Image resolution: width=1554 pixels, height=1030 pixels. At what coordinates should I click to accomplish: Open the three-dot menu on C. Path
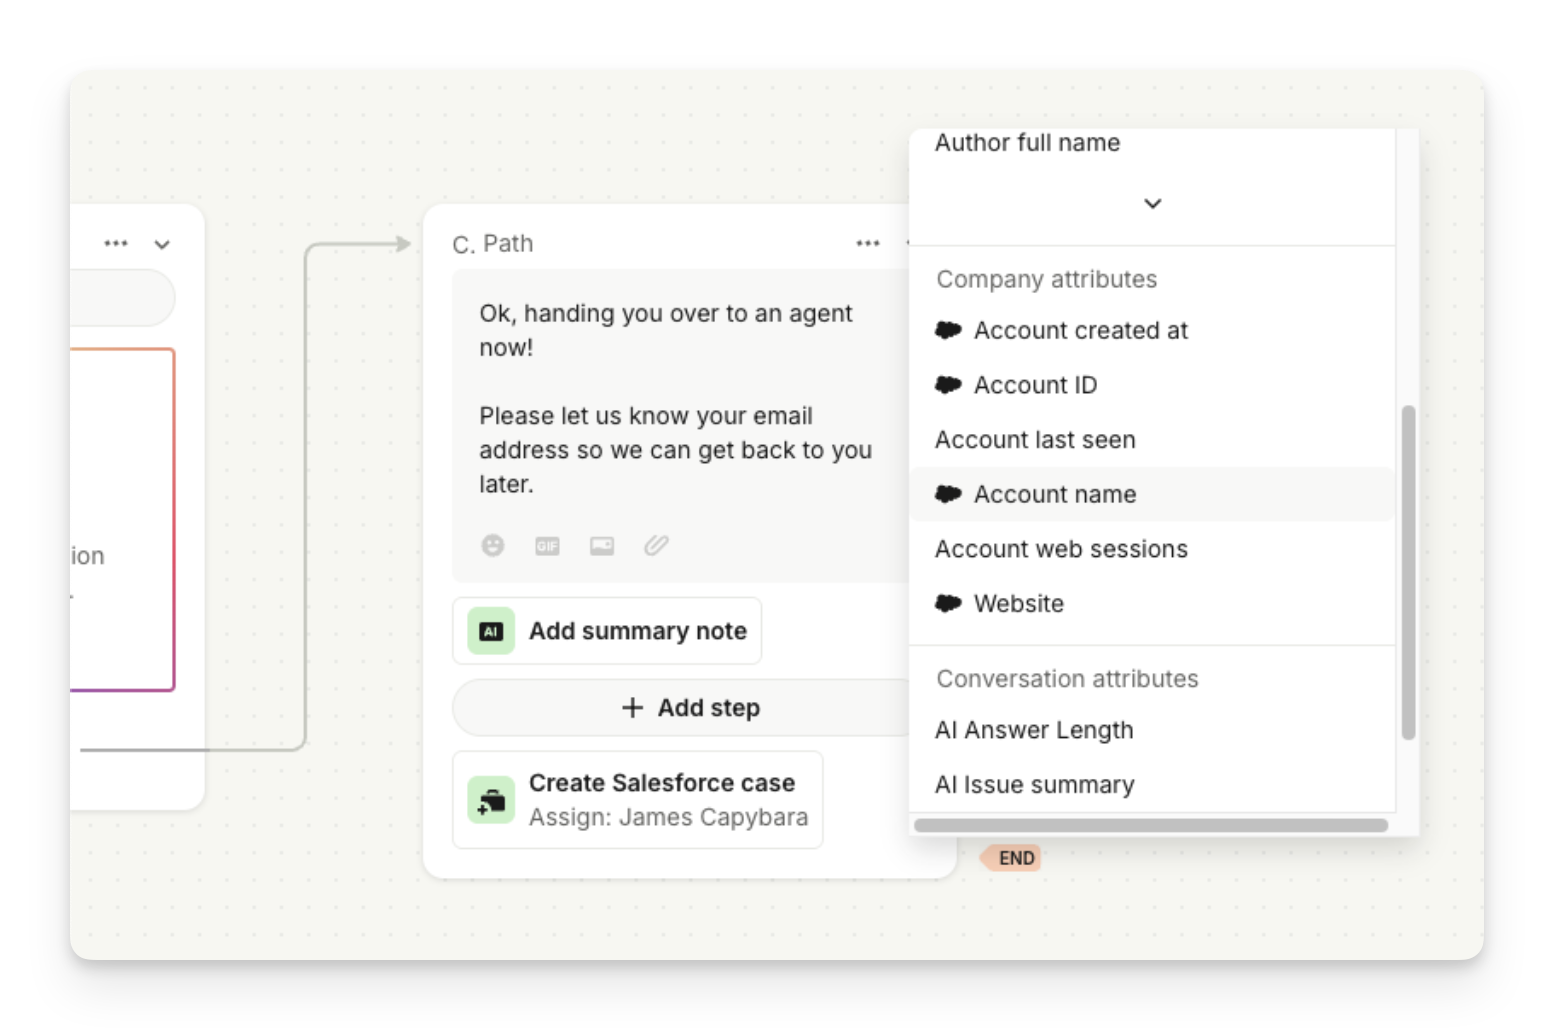pos(867,243)
